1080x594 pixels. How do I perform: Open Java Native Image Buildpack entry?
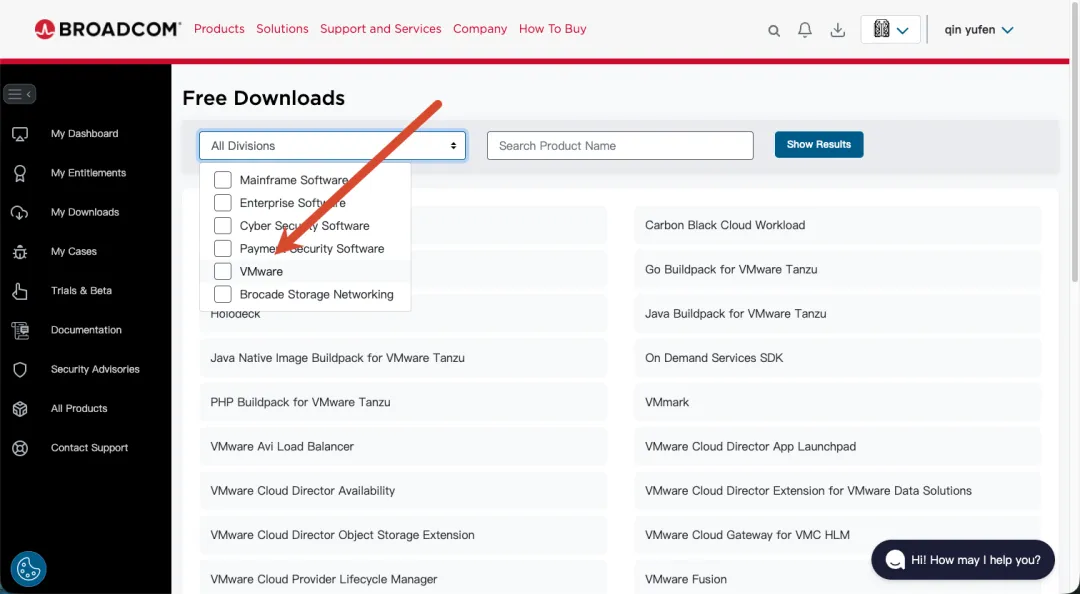(x=403, y=358)
